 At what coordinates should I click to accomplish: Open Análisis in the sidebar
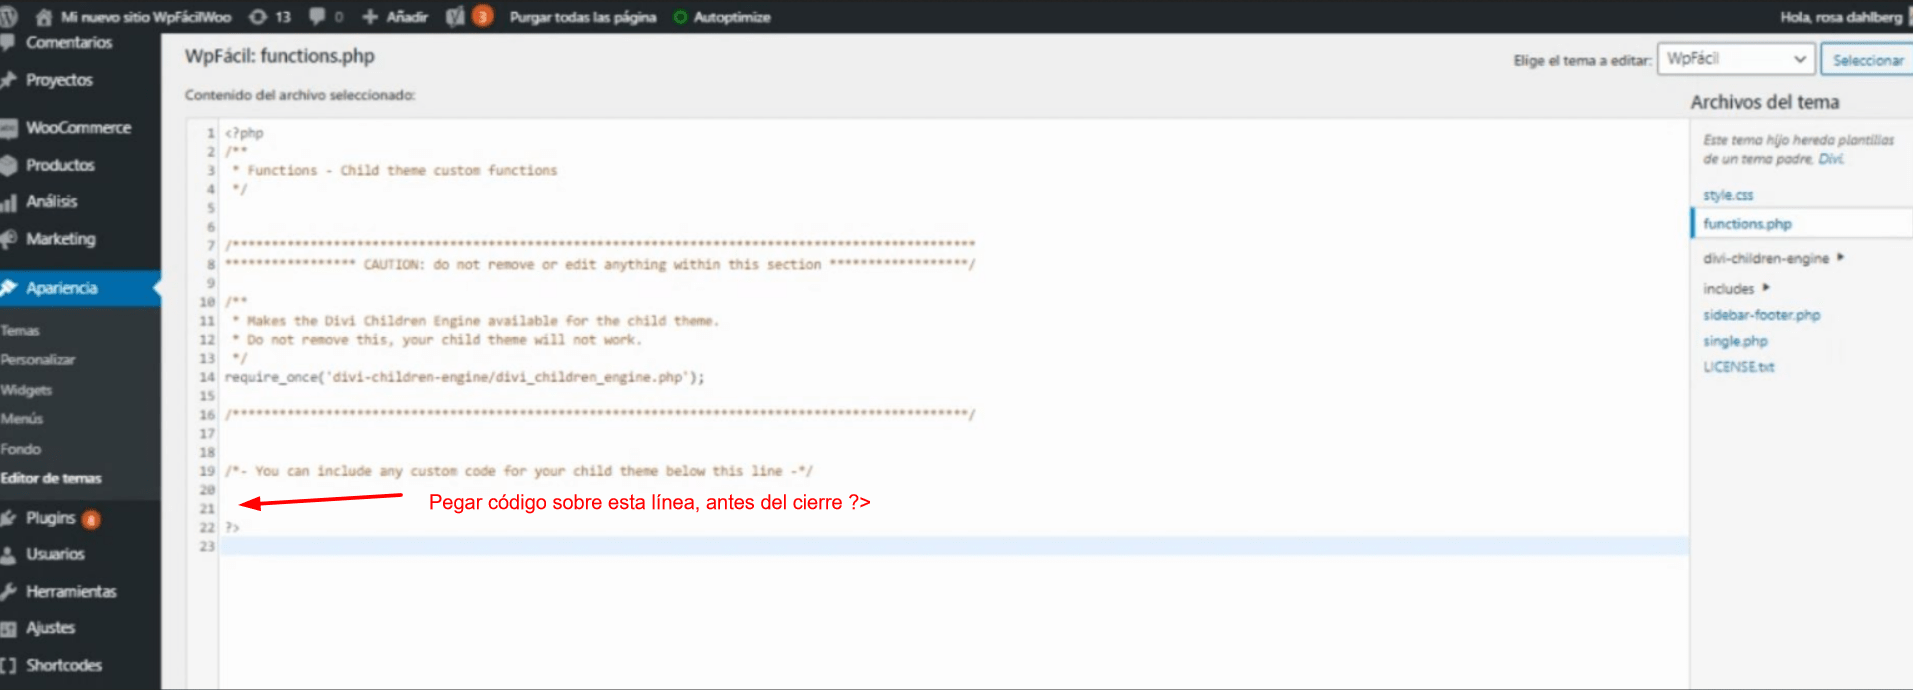click(51, 202)
